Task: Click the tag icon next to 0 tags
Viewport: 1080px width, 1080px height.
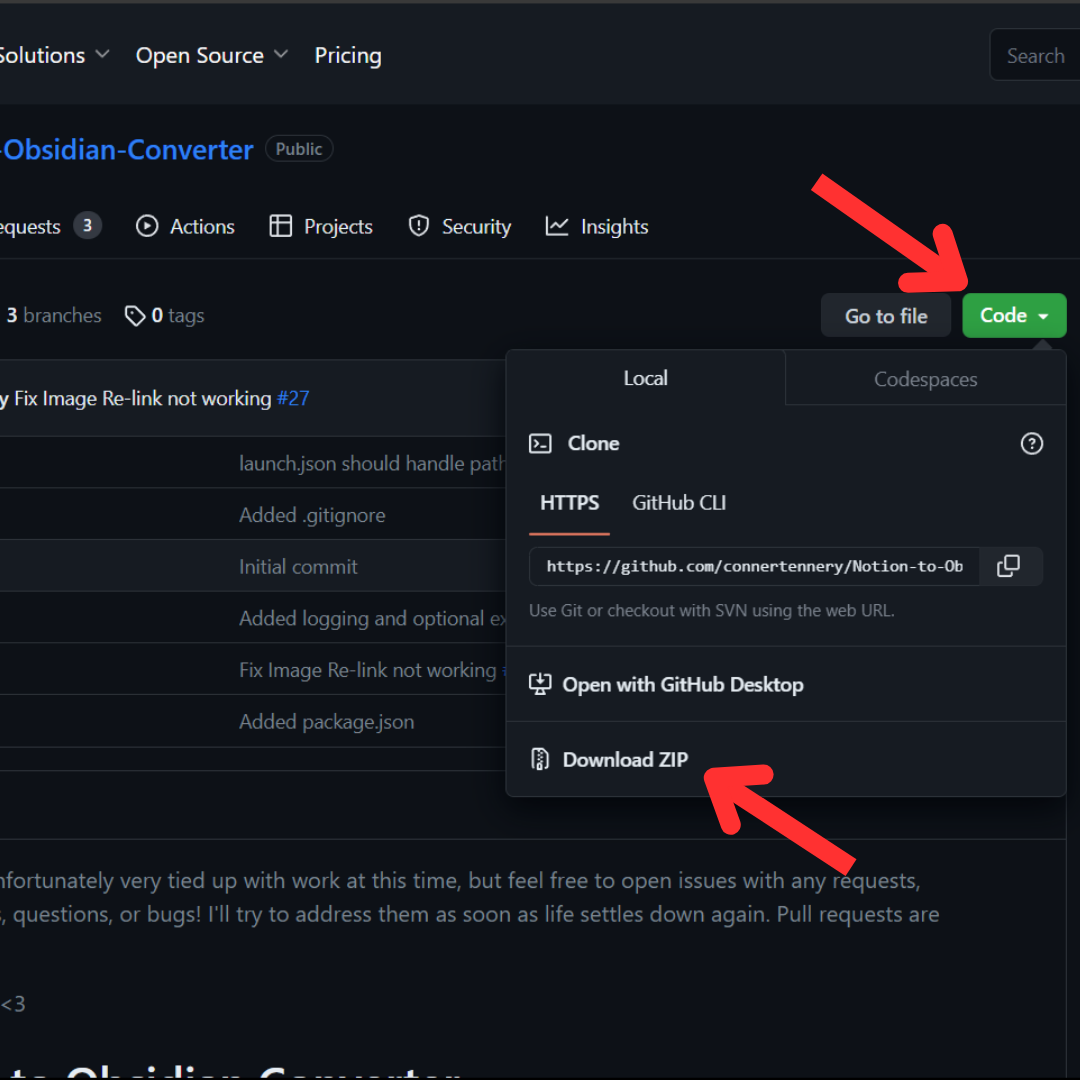Action: (134, 316)
